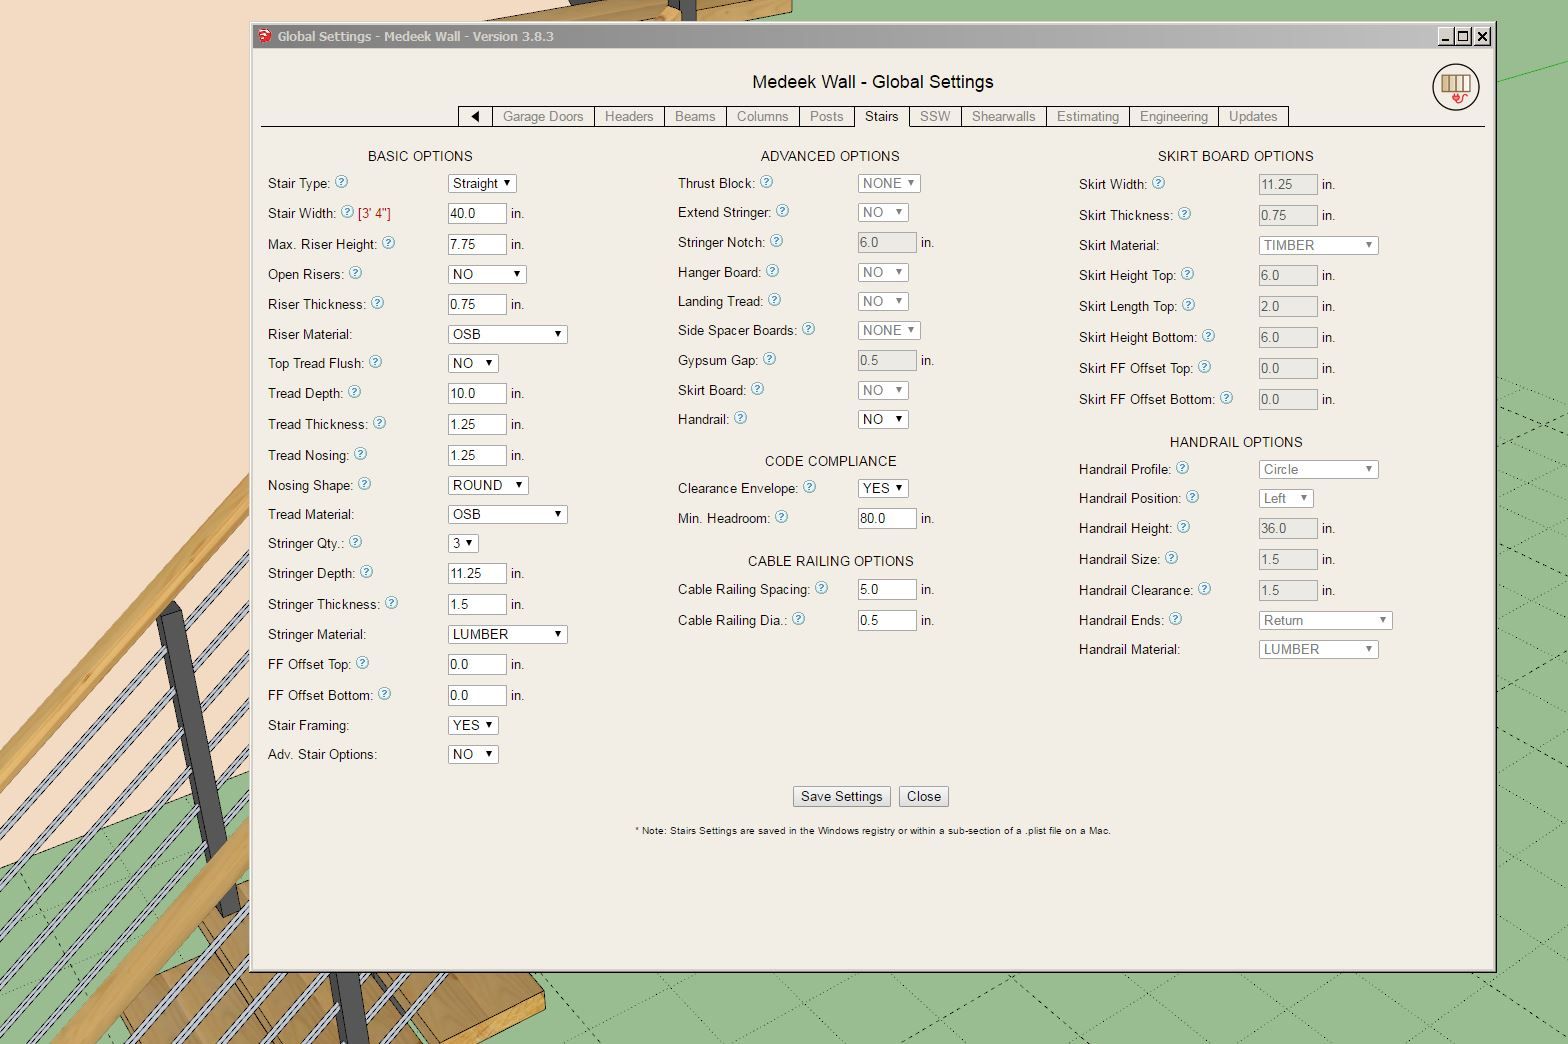Open the SSW tab
Screen dimensions: 1568x1044
[x=935, y=116]
